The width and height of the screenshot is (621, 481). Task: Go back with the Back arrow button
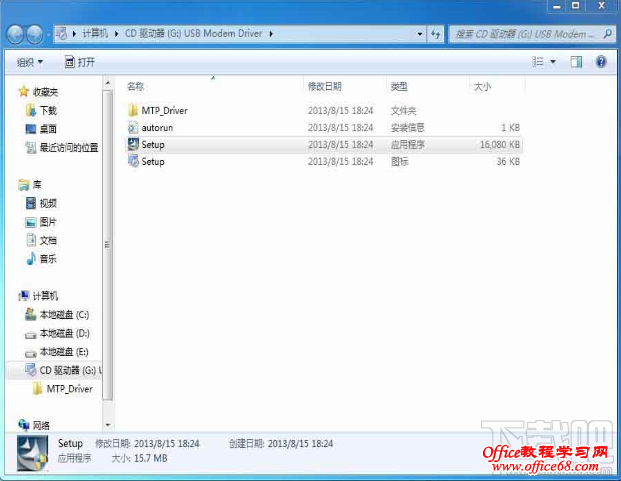tap(15, 34)
